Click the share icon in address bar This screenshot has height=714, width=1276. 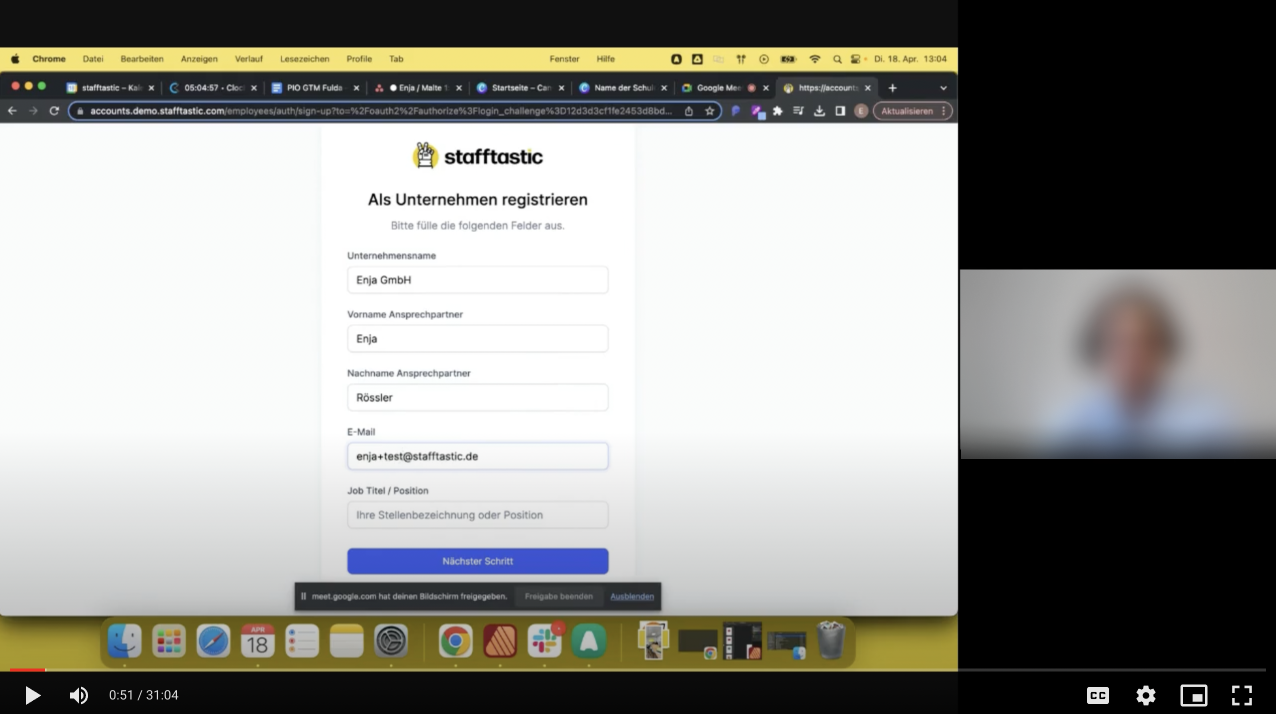pos(689,111)
